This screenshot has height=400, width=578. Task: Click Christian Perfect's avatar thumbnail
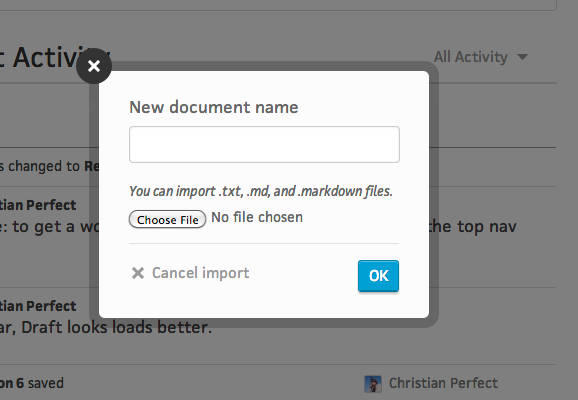click(x=373, y=384)
